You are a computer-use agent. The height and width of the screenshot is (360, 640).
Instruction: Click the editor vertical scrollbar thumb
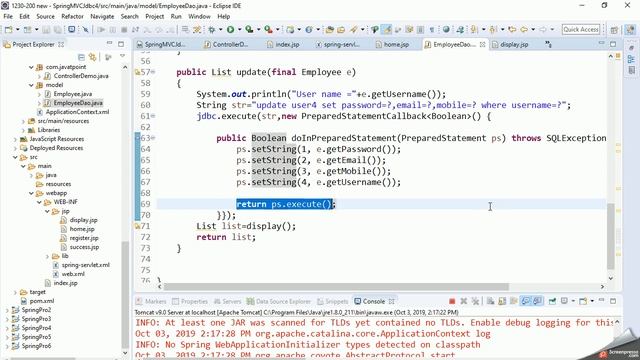pyautogui.click(x=611, y=236)
